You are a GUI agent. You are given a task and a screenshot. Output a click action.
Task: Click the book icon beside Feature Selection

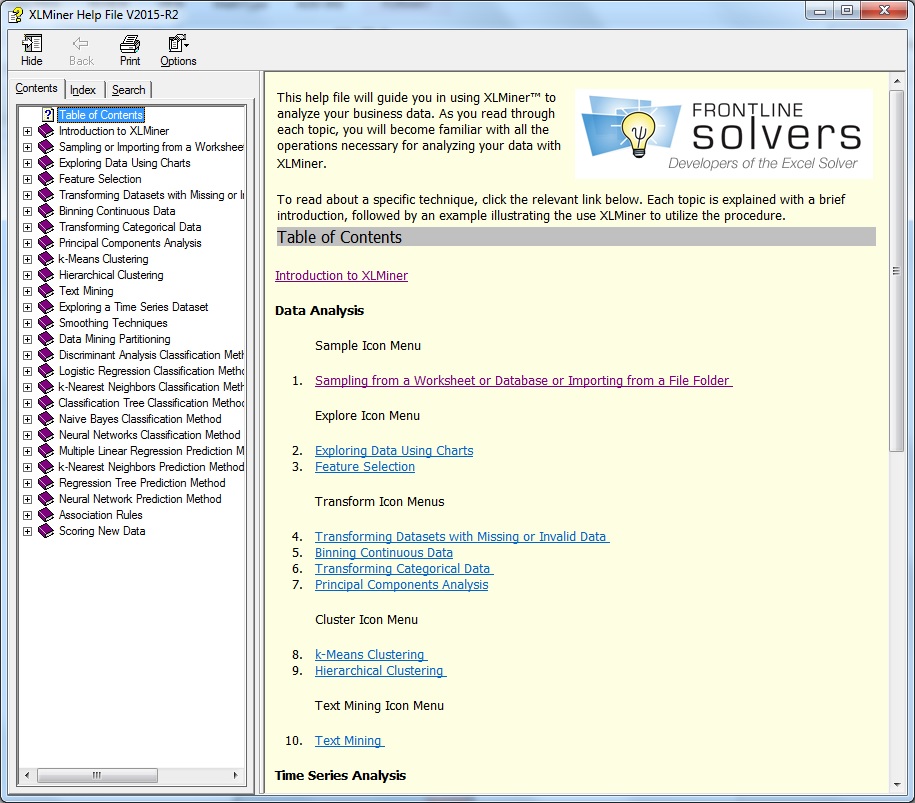click(x=46, y=179)
